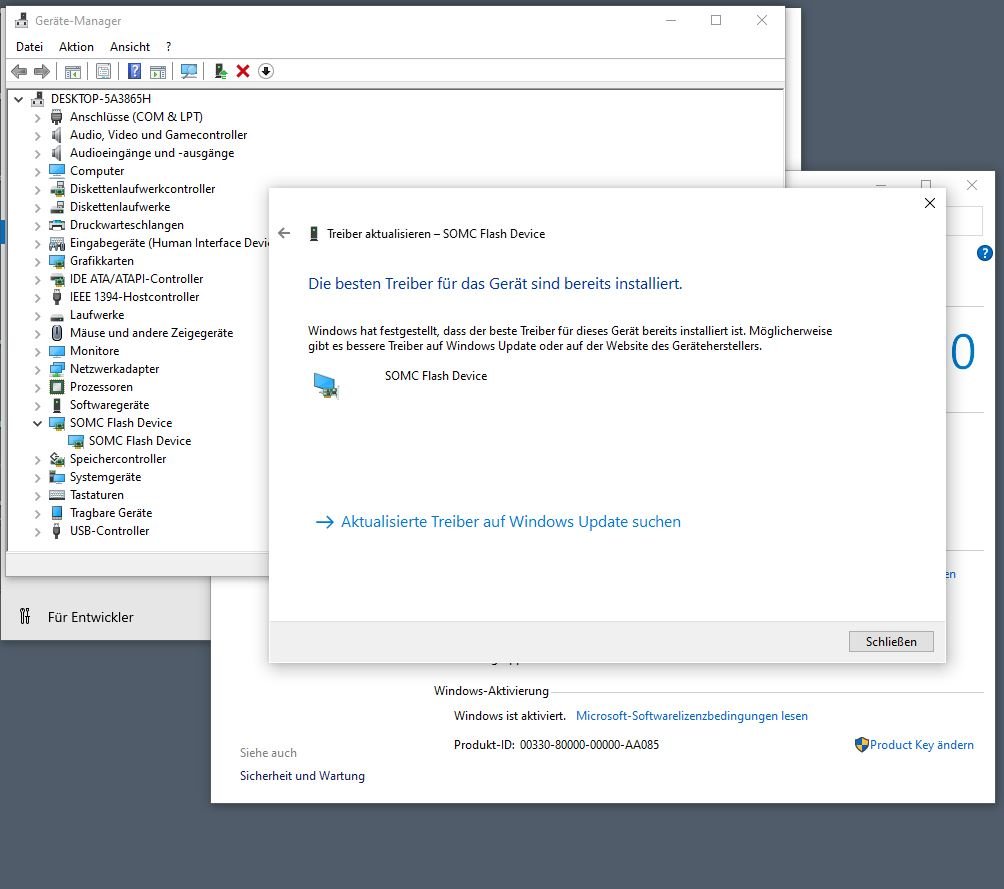The height and width of the screenshot is (889, 1004).
Task: Expand the Computer category
Action: (x=37, y=172)
